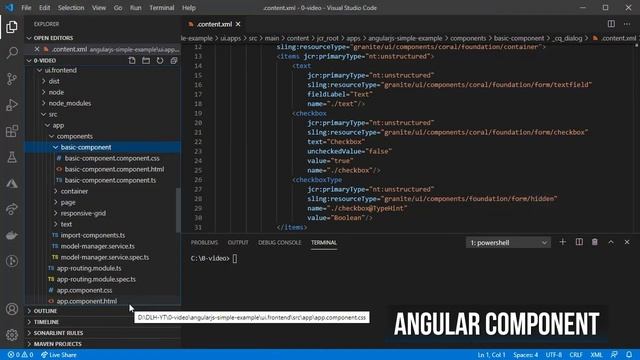640x360 pixels.
Task: Split the terminal pane
Action: coord(579,242)
